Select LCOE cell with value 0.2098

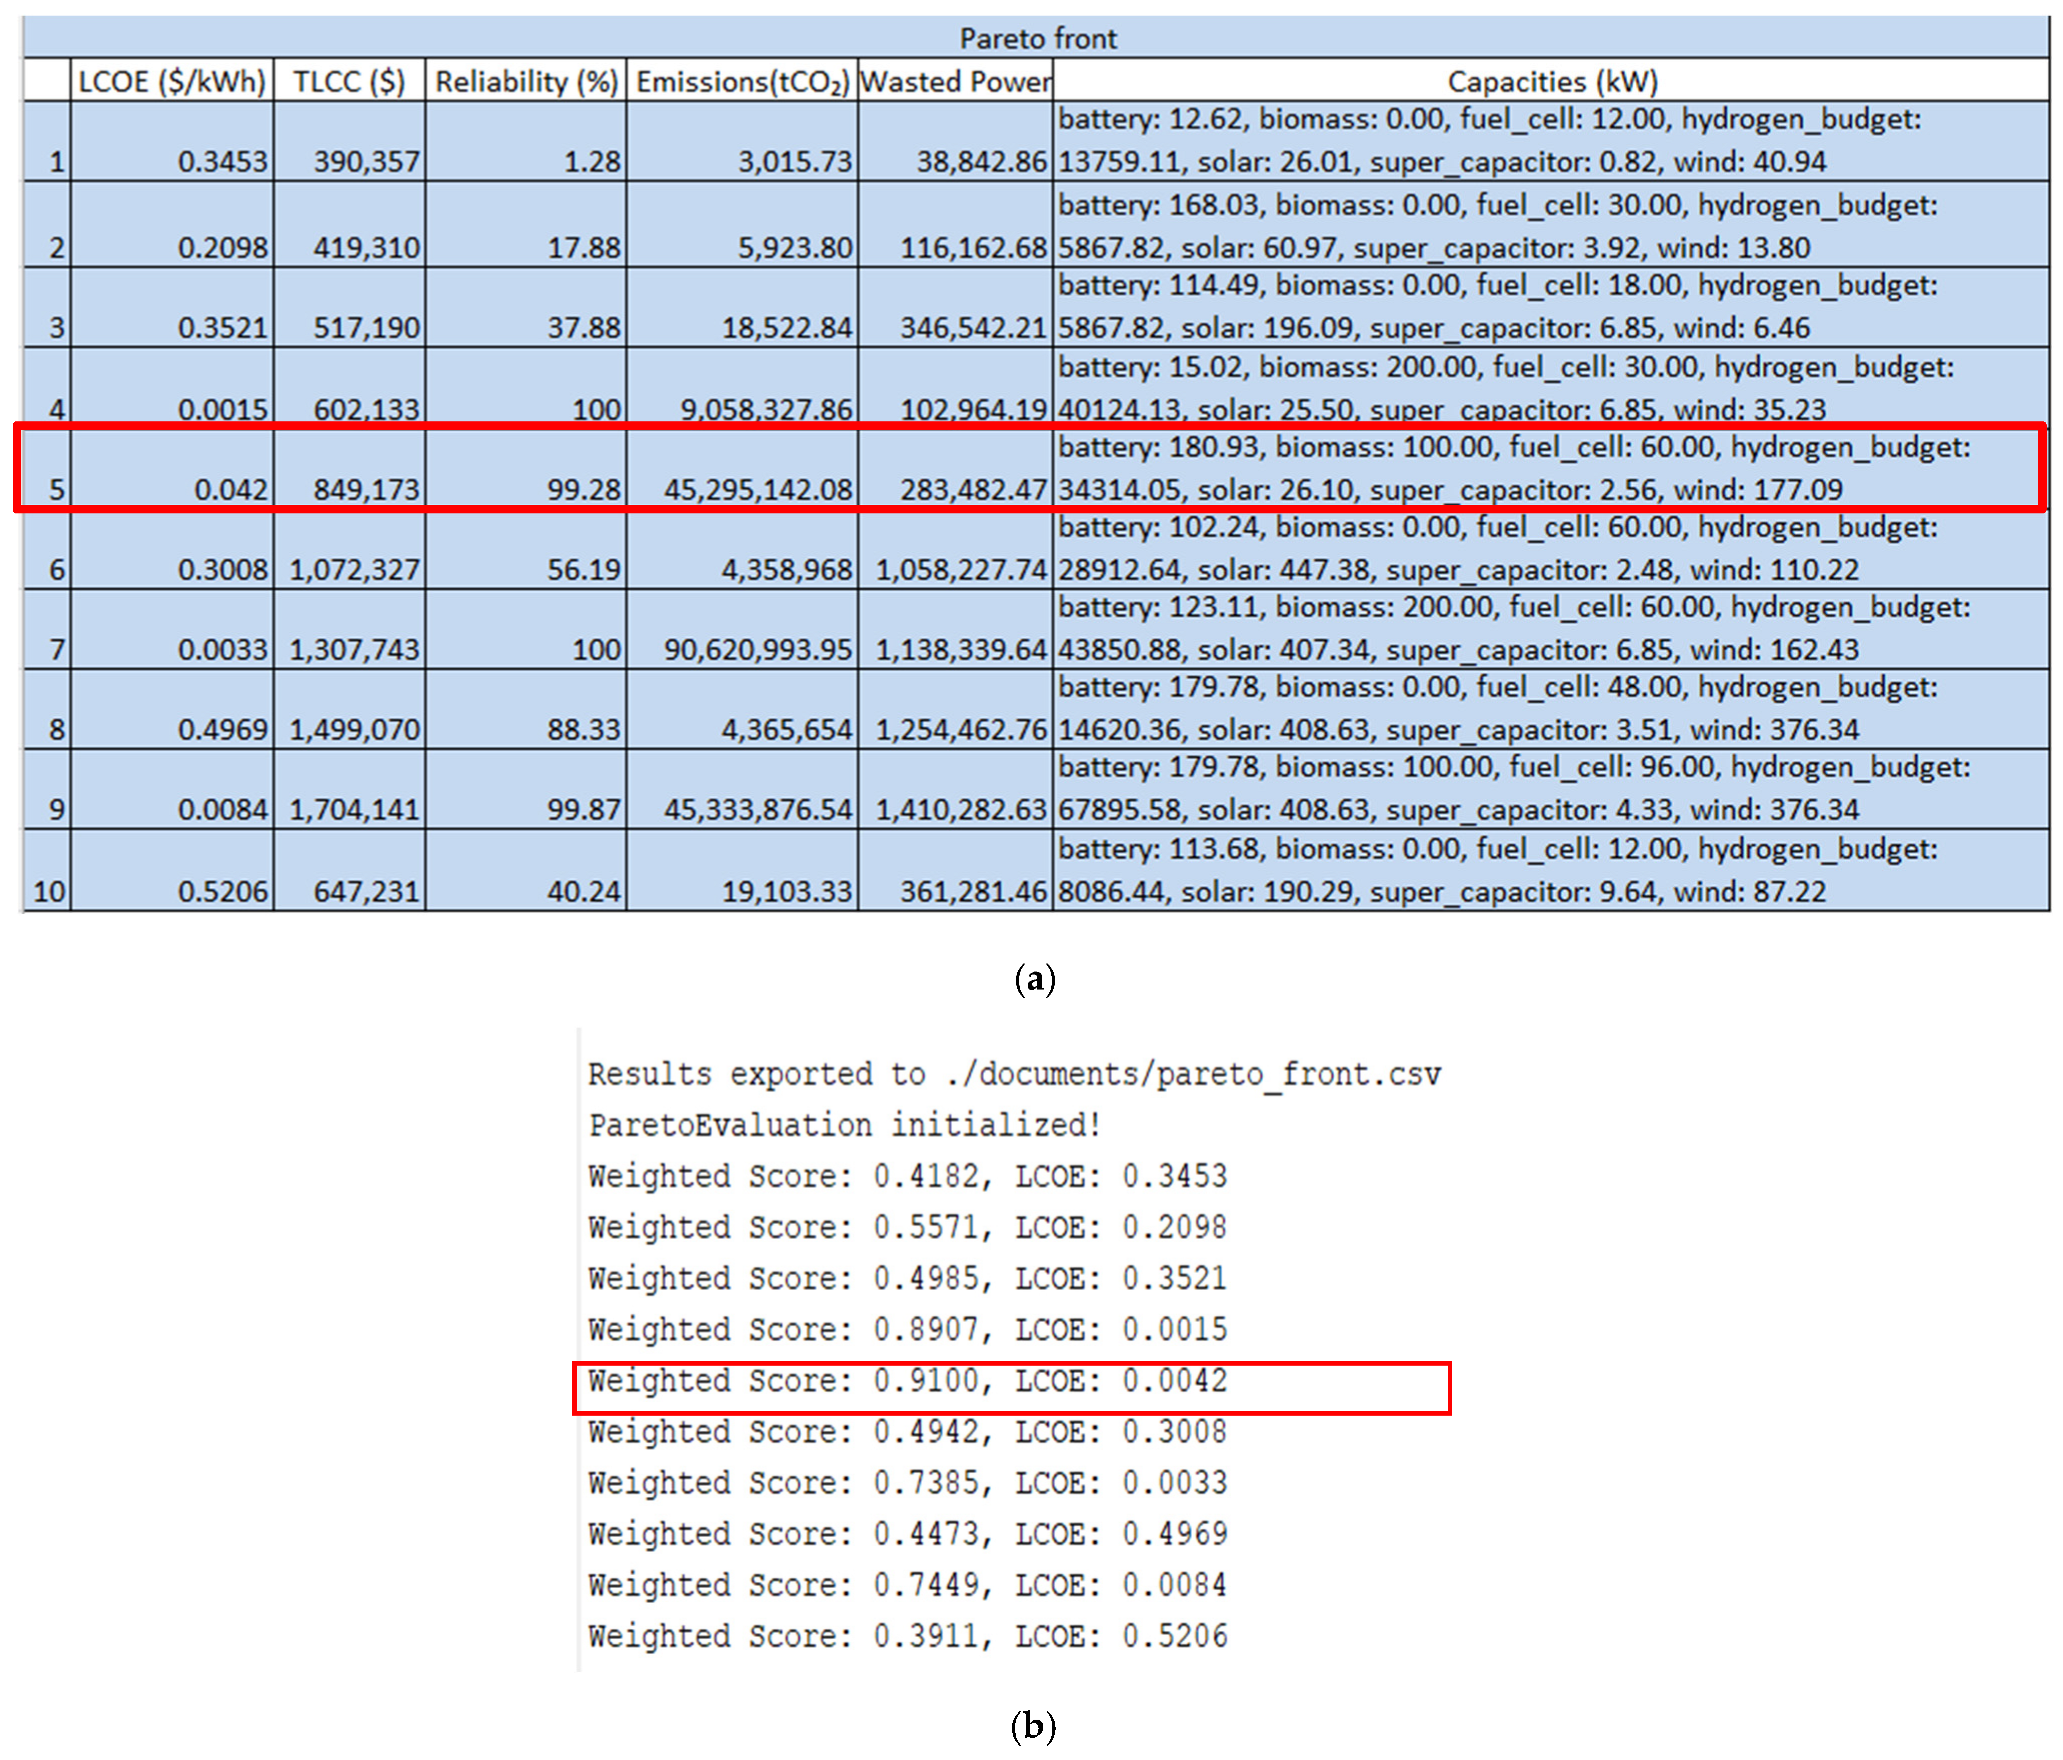172,224
